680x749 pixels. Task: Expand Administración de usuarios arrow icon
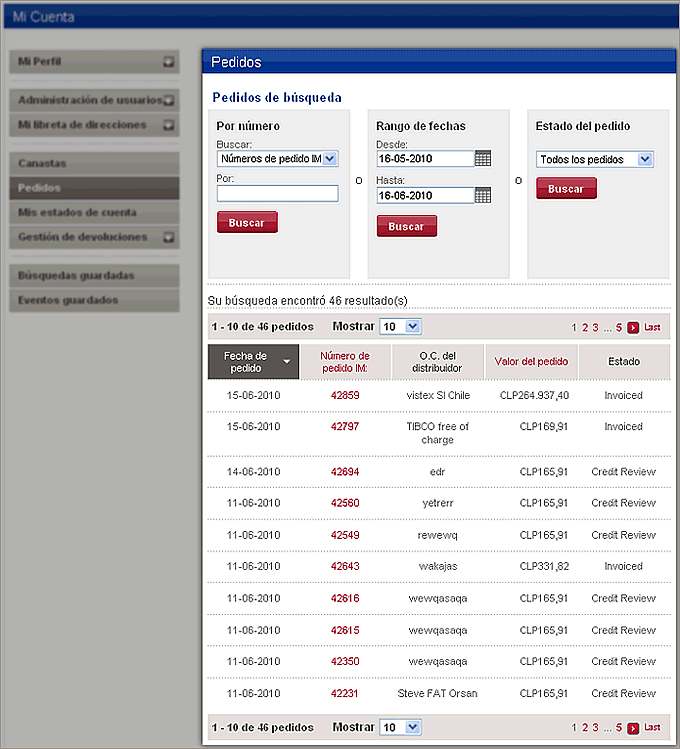click(x=169, y=101)
